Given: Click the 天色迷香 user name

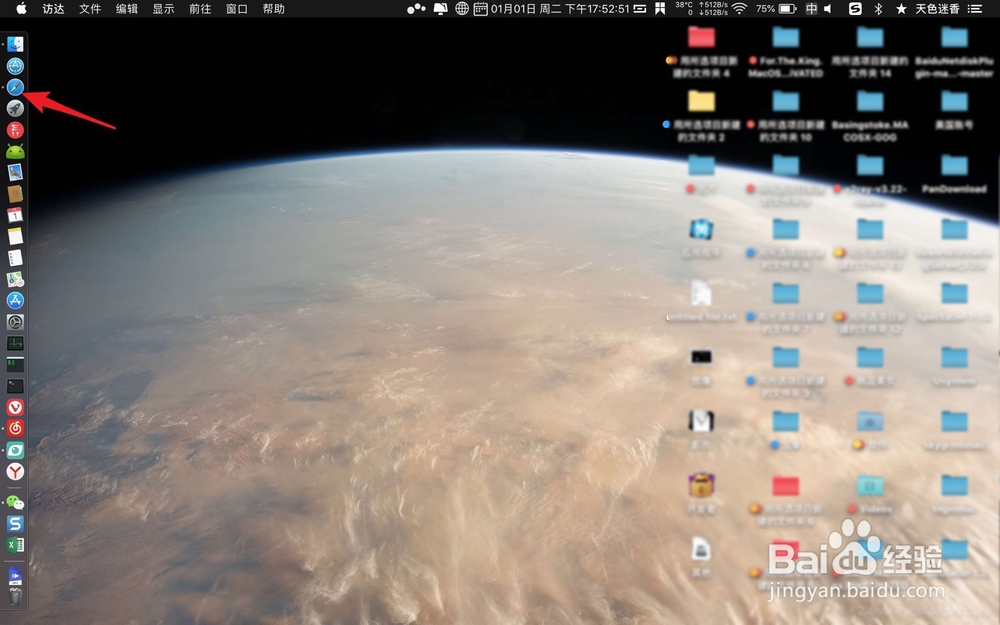Looking at the screenshot, I should pyautogui.click(x=937, y=8).
